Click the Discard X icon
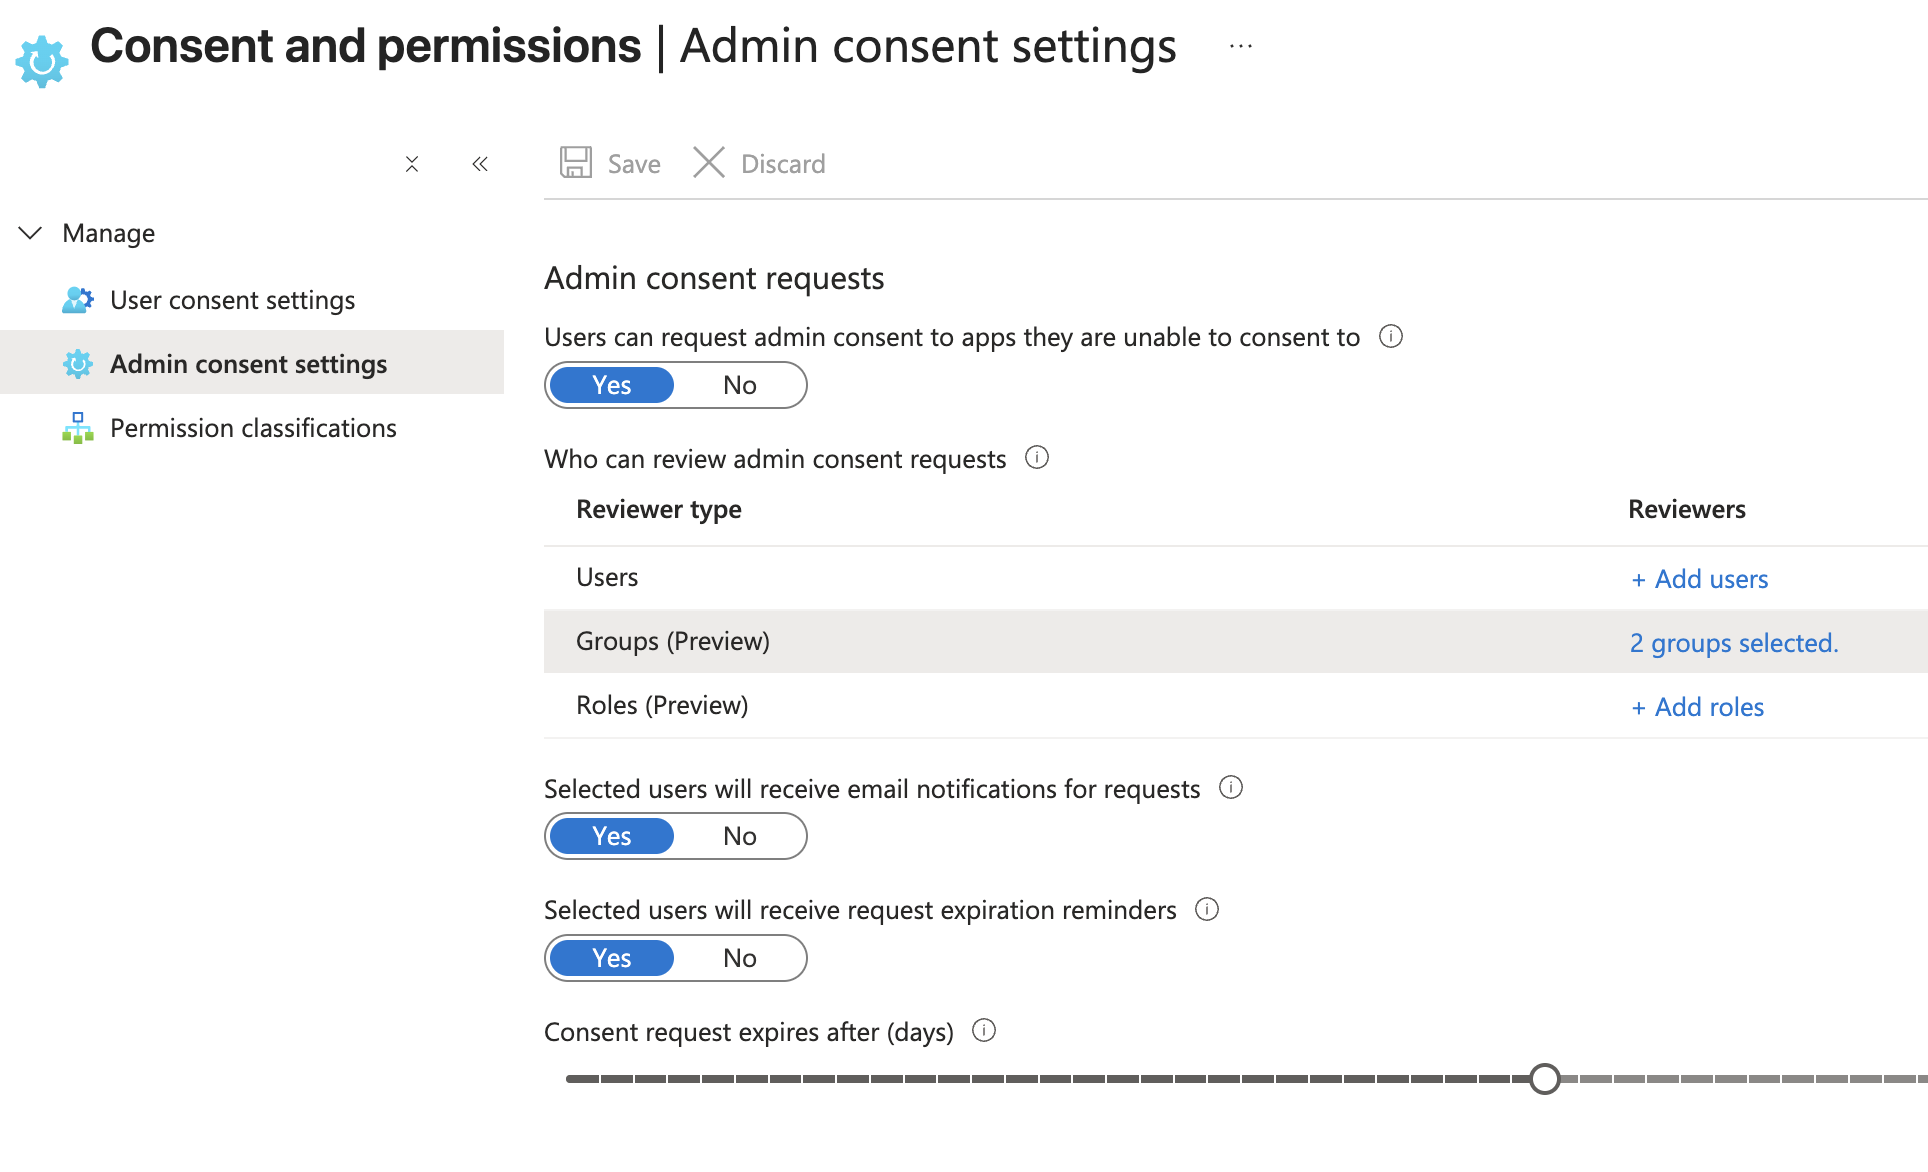 pos(709,162)
